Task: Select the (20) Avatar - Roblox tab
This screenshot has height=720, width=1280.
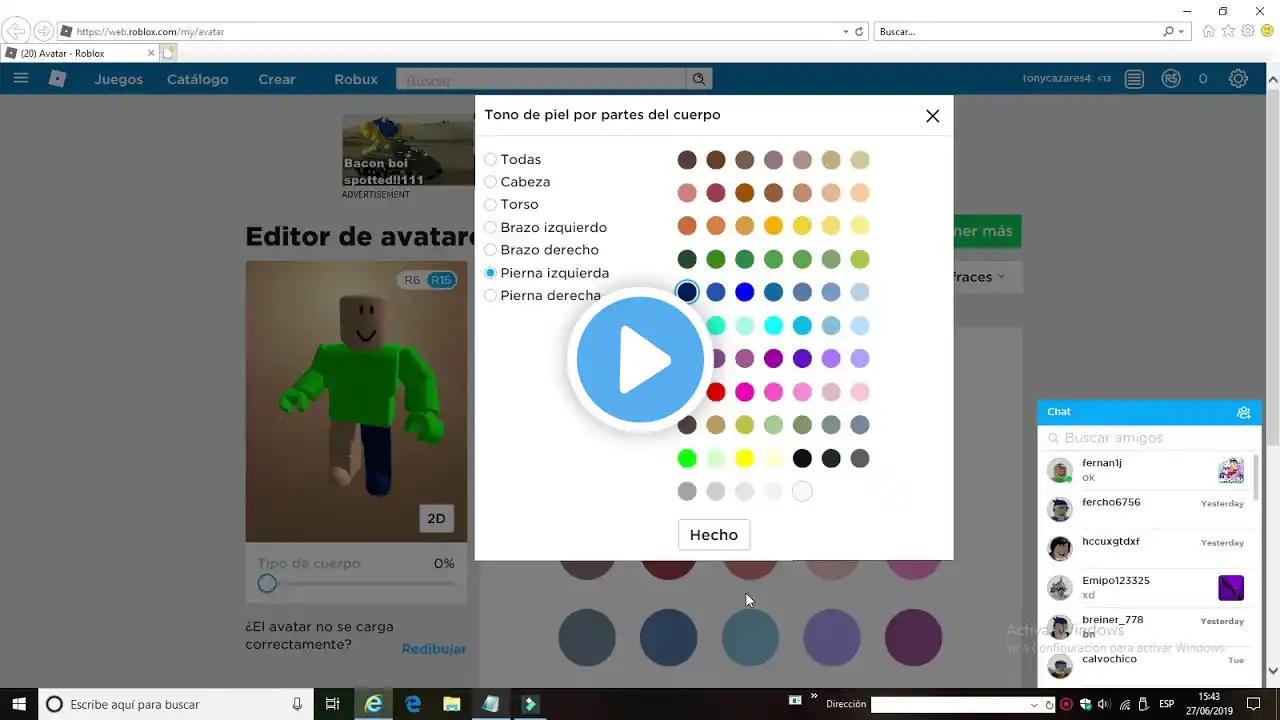Action: pos(80,53)
